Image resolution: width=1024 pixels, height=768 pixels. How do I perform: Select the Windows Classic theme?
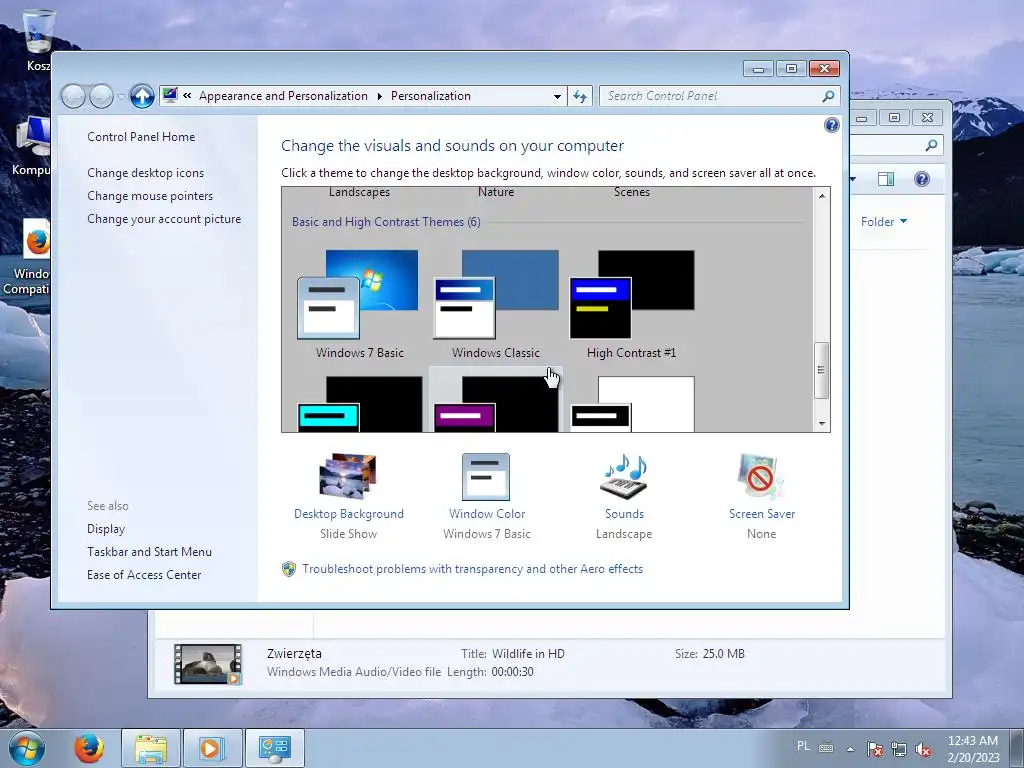[496, 304]
